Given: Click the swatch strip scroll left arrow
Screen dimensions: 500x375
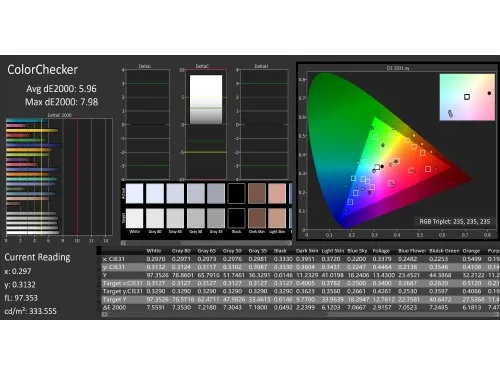Looking at the screenshot, I should 123,243.
